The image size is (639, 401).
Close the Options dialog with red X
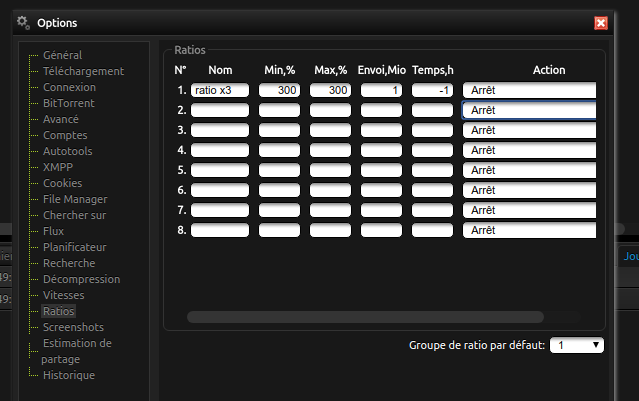coord(600,23)
